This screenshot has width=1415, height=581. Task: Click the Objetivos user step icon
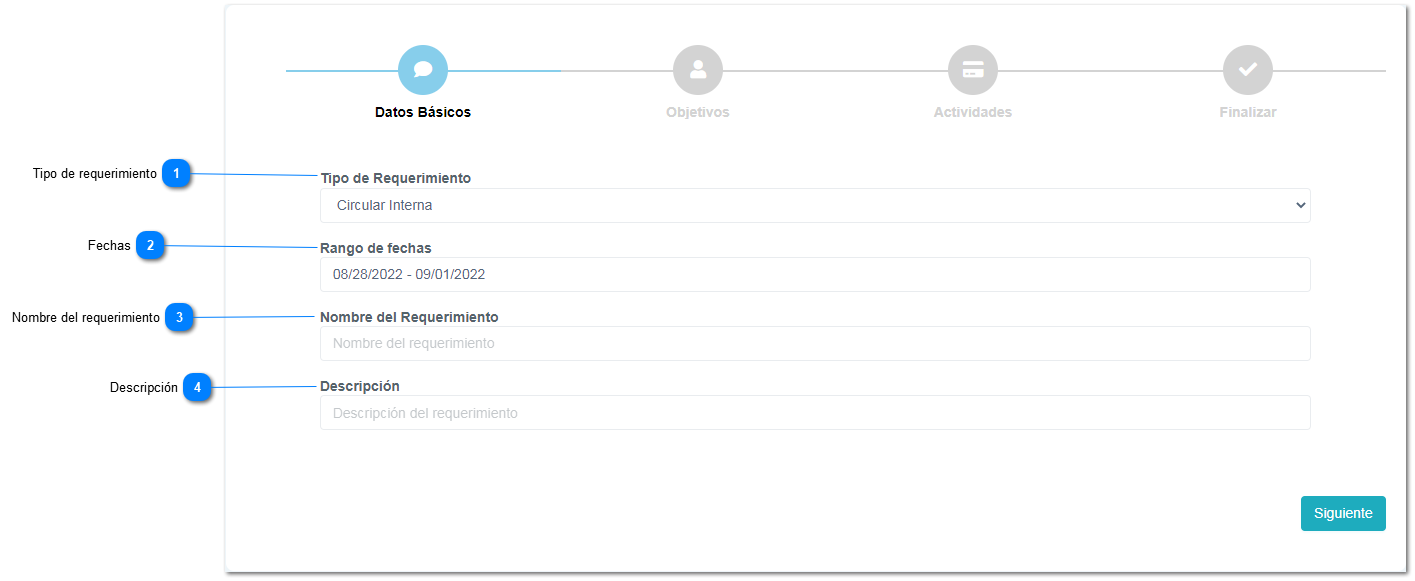click(698, 70)
